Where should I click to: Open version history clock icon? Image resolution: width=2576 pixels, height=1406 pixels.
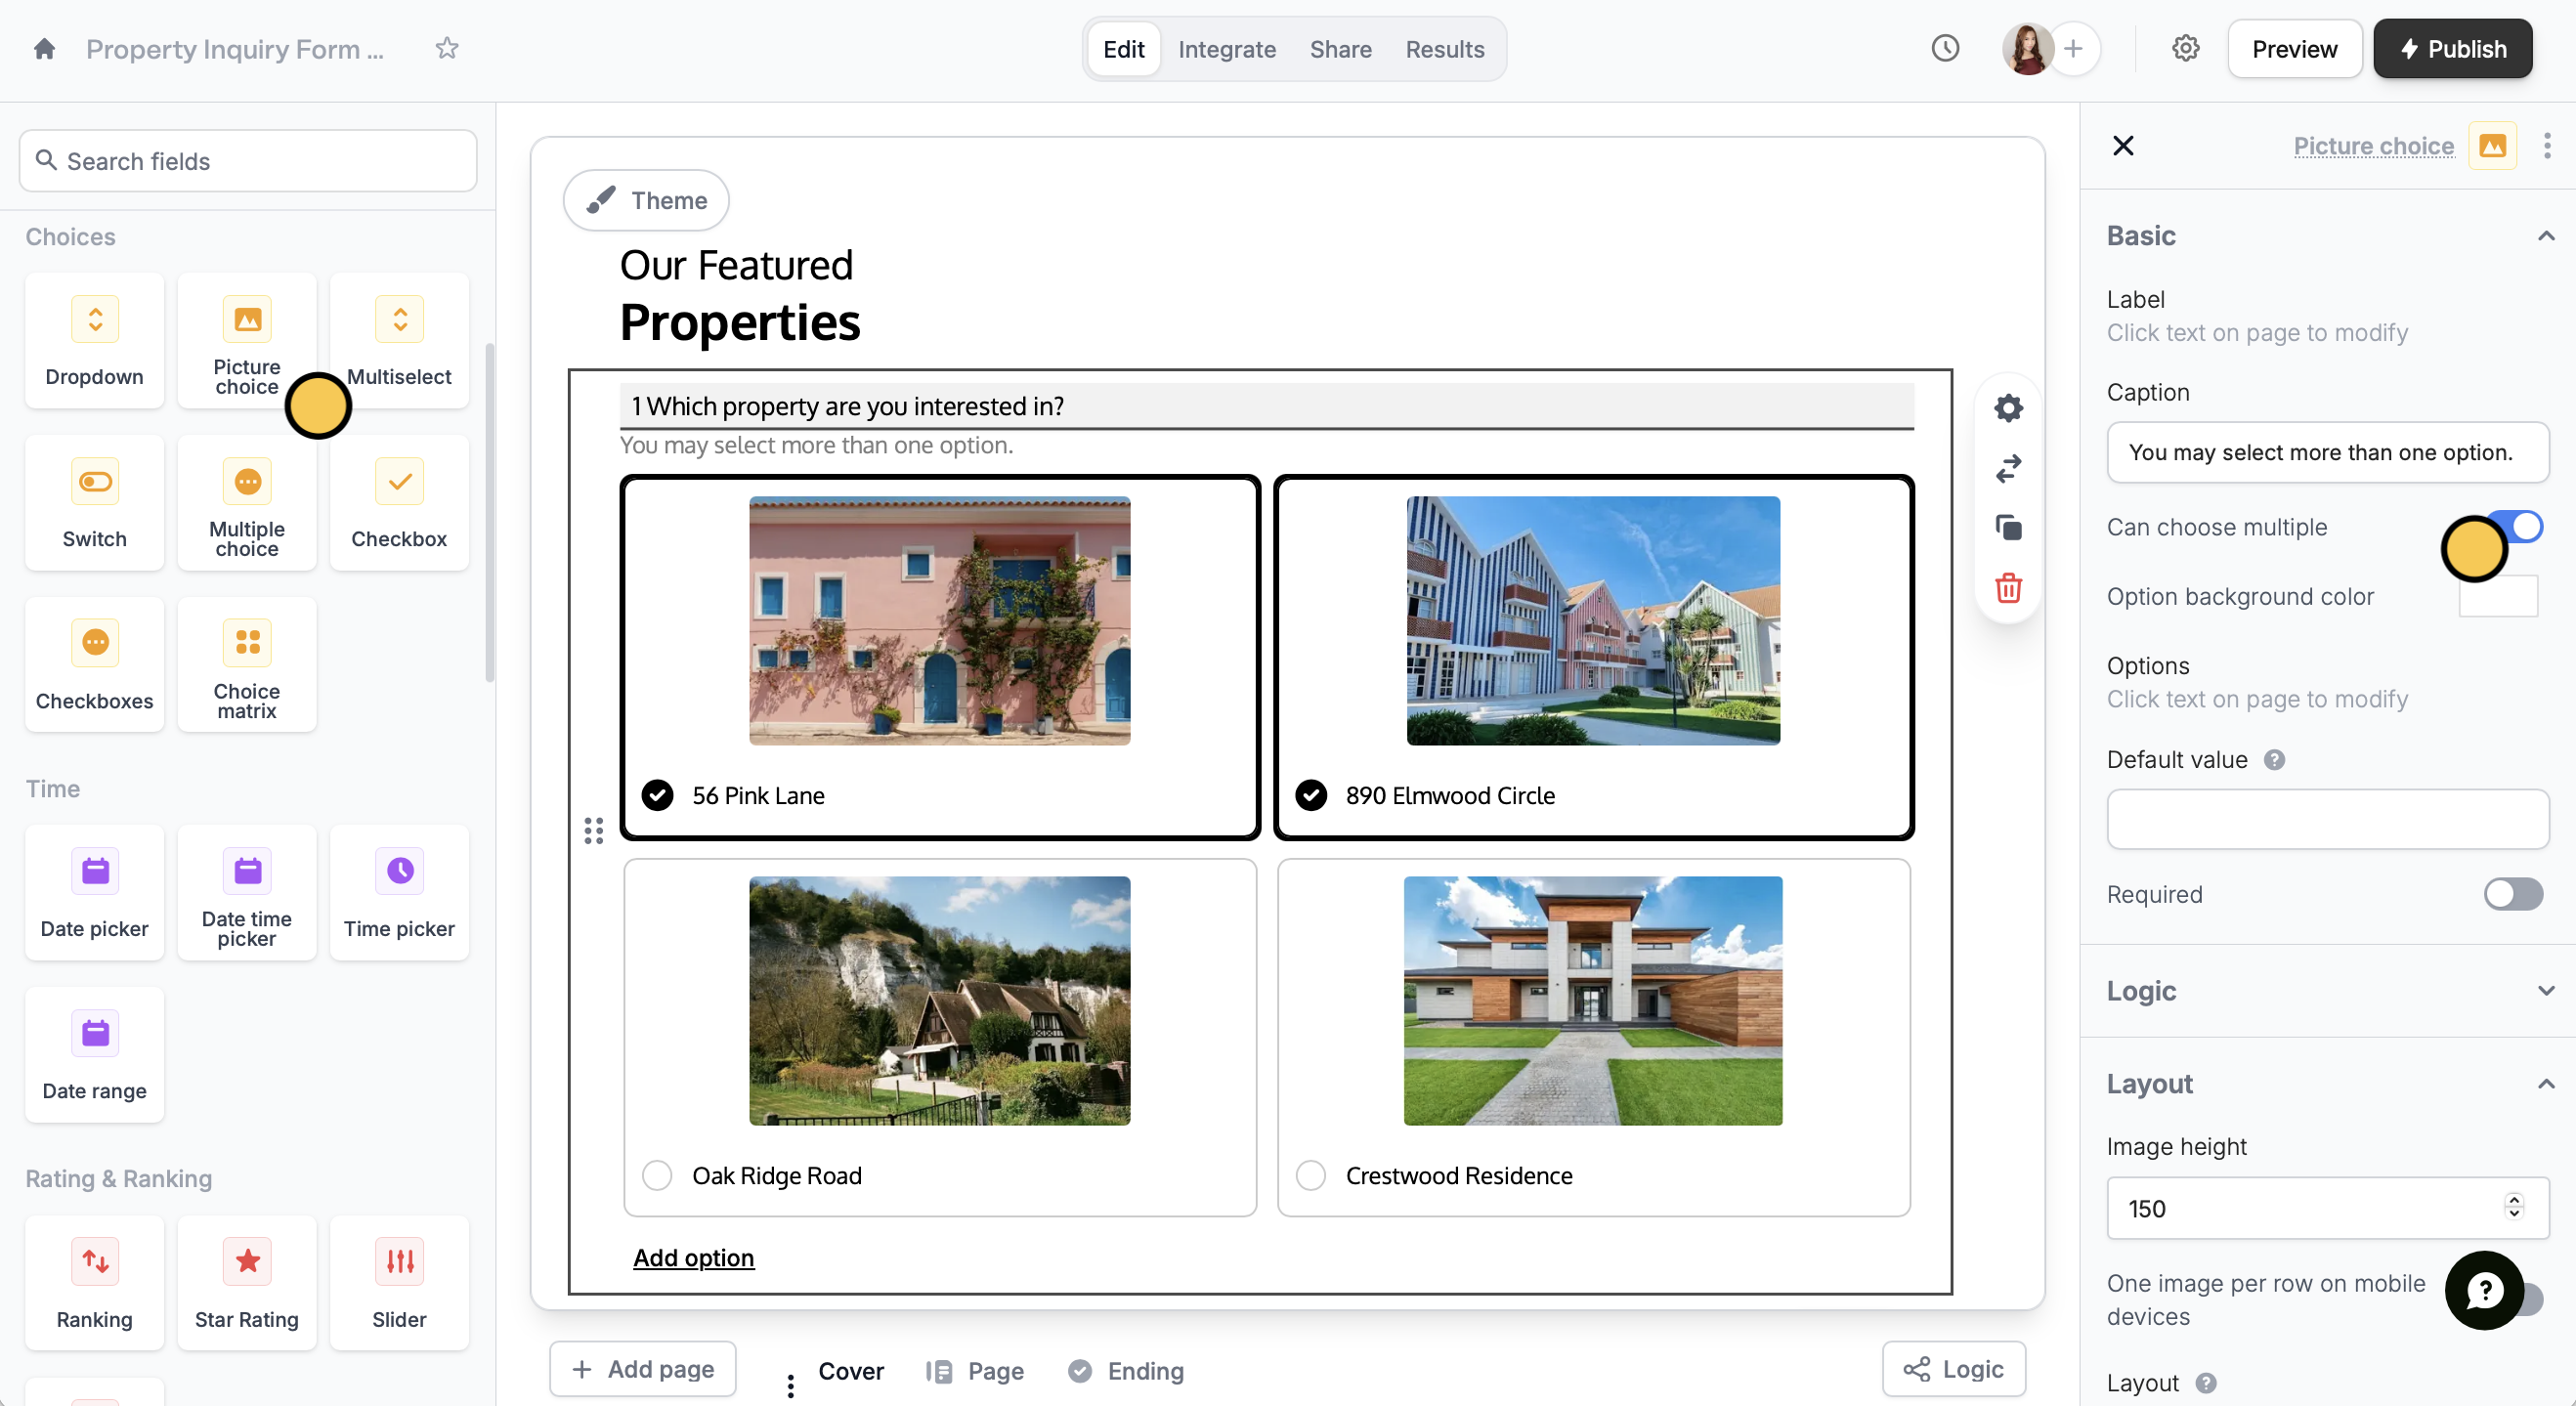(1945, 49)
